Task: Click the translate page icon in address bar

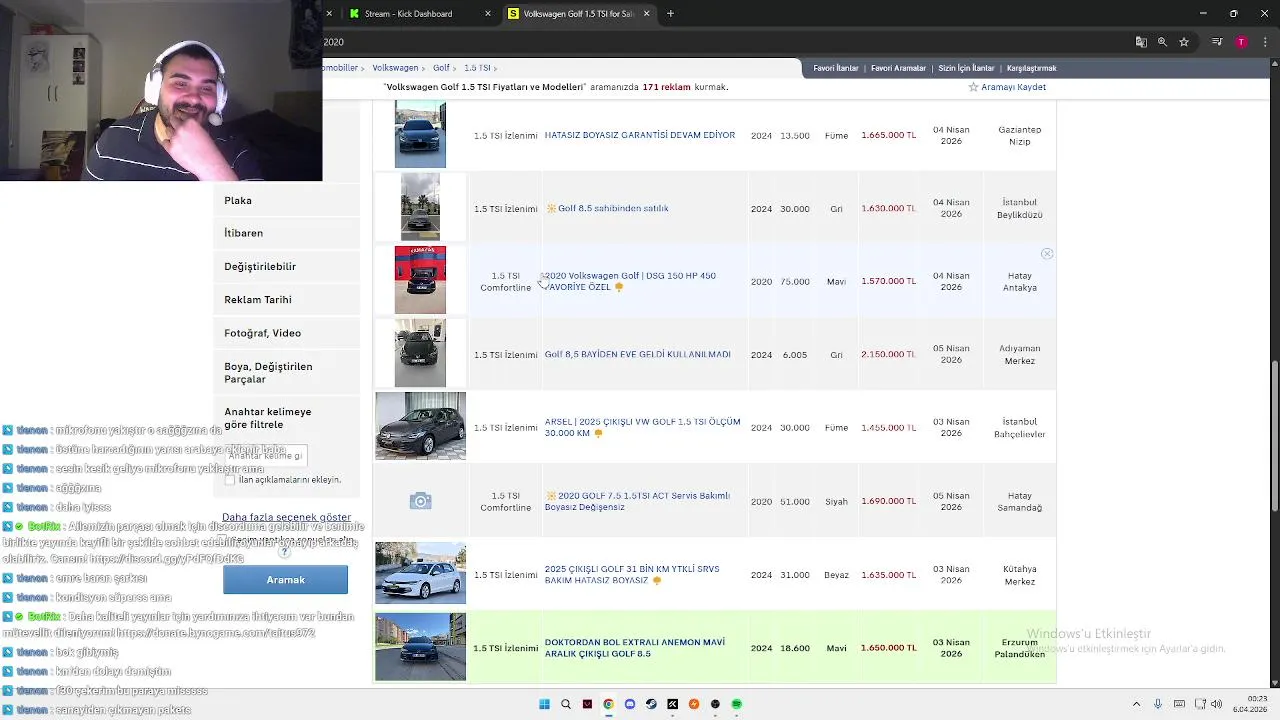Action: pos(1141,42)
